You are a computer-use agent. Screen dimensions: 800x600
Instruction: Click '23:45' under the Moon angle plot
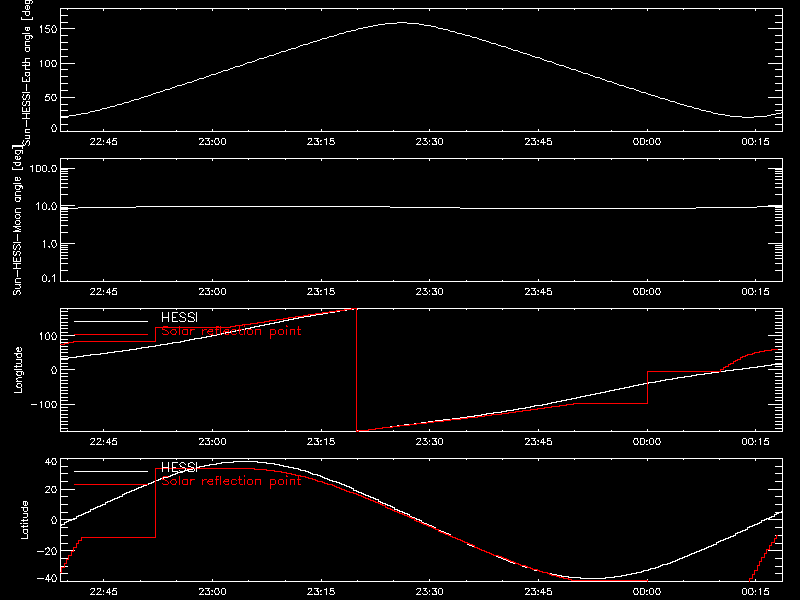(x=538, y=292)
